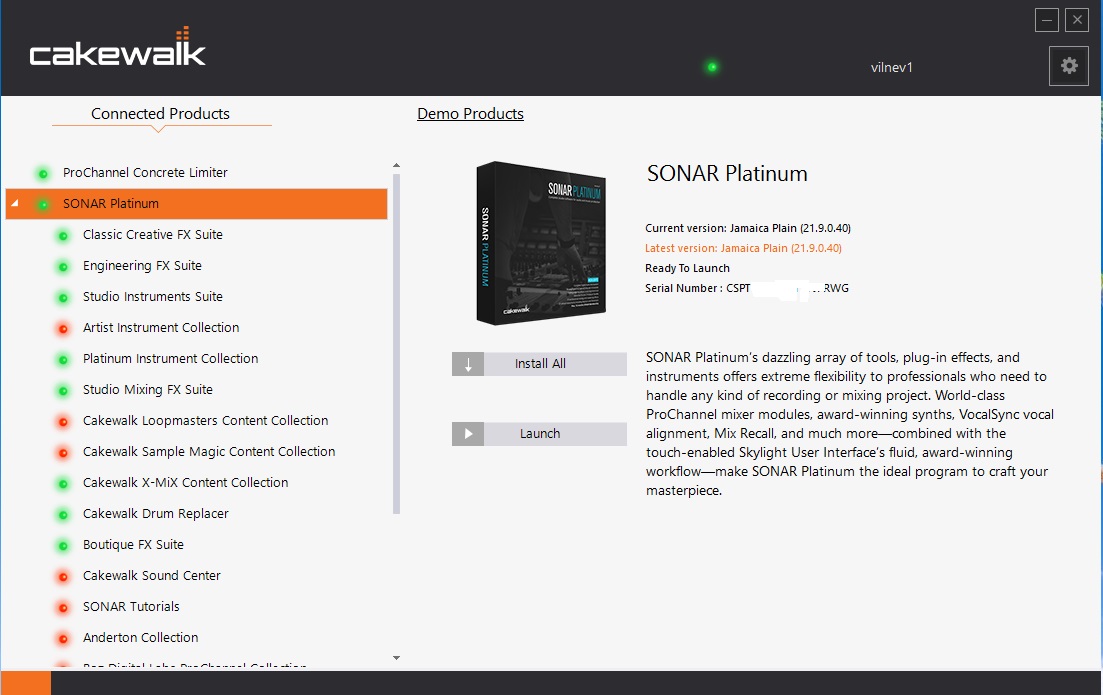
Task: Click the SONAR Platinum heading
Action: coord(727,173)
